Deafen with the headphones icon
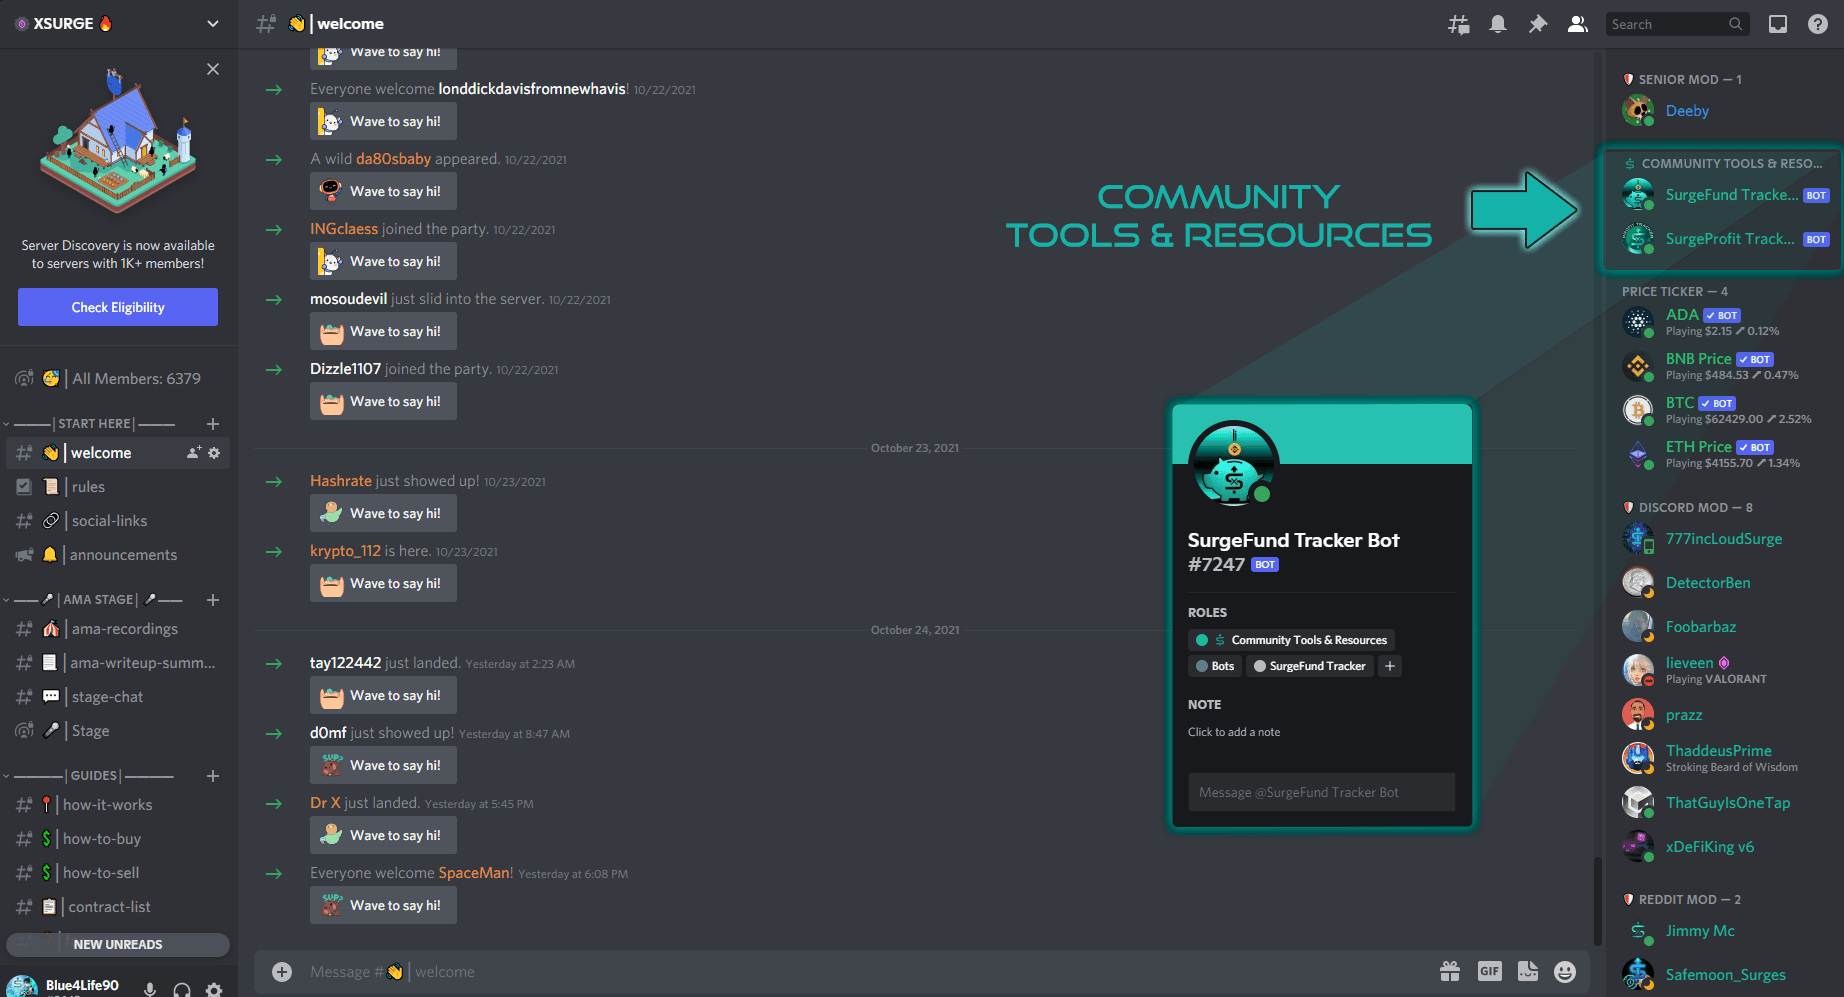 click(x=182, y=989)
